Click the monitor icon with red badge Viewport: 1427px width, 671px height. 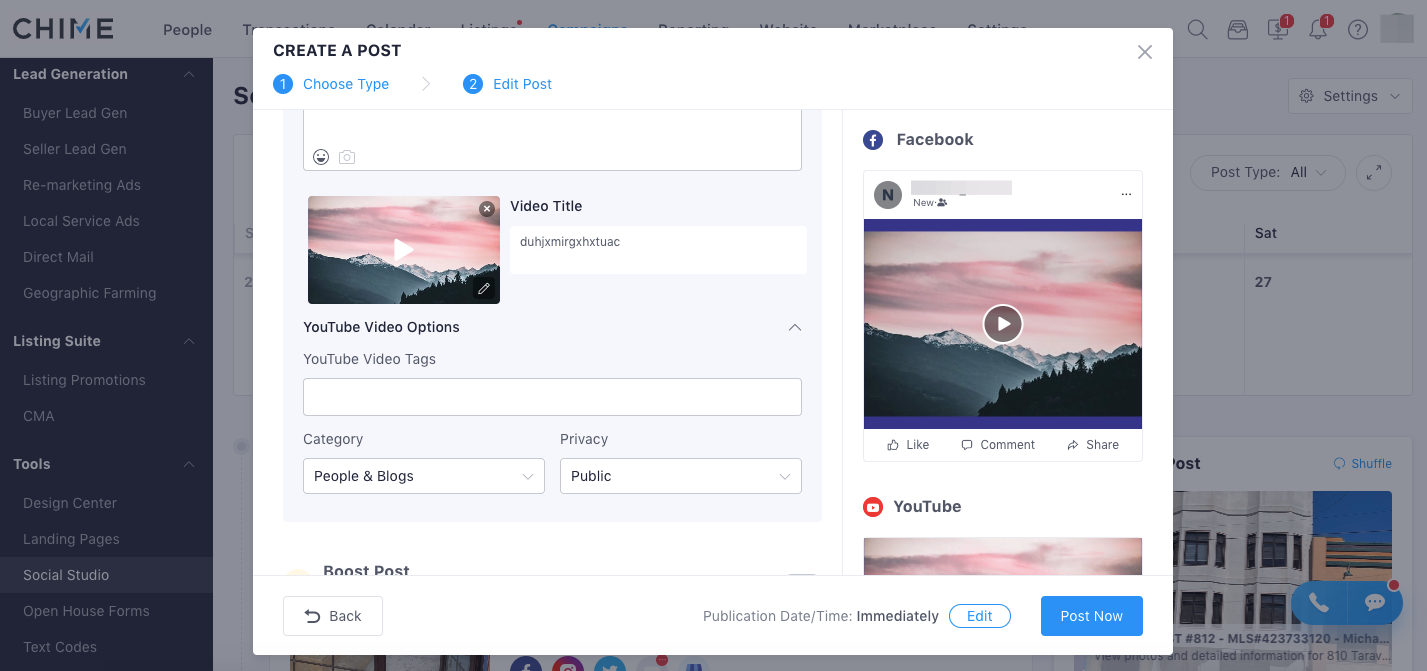point(1279,28)
